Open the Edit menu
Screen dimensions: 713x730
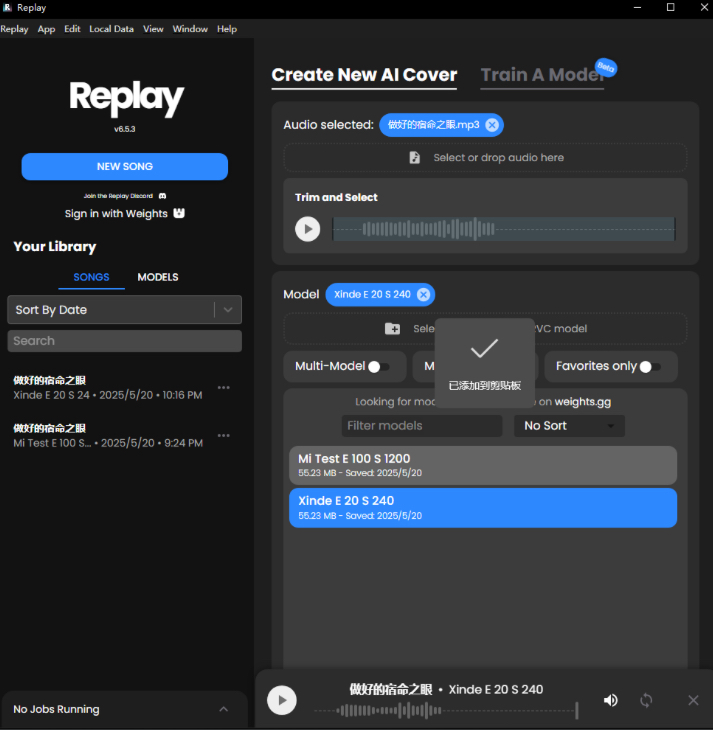(72, 29)
